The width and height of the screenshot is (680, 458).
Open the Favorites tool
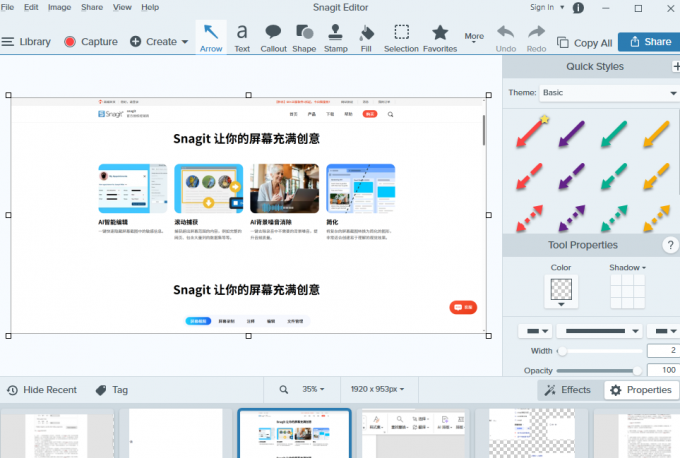click(x=440, y=38)
